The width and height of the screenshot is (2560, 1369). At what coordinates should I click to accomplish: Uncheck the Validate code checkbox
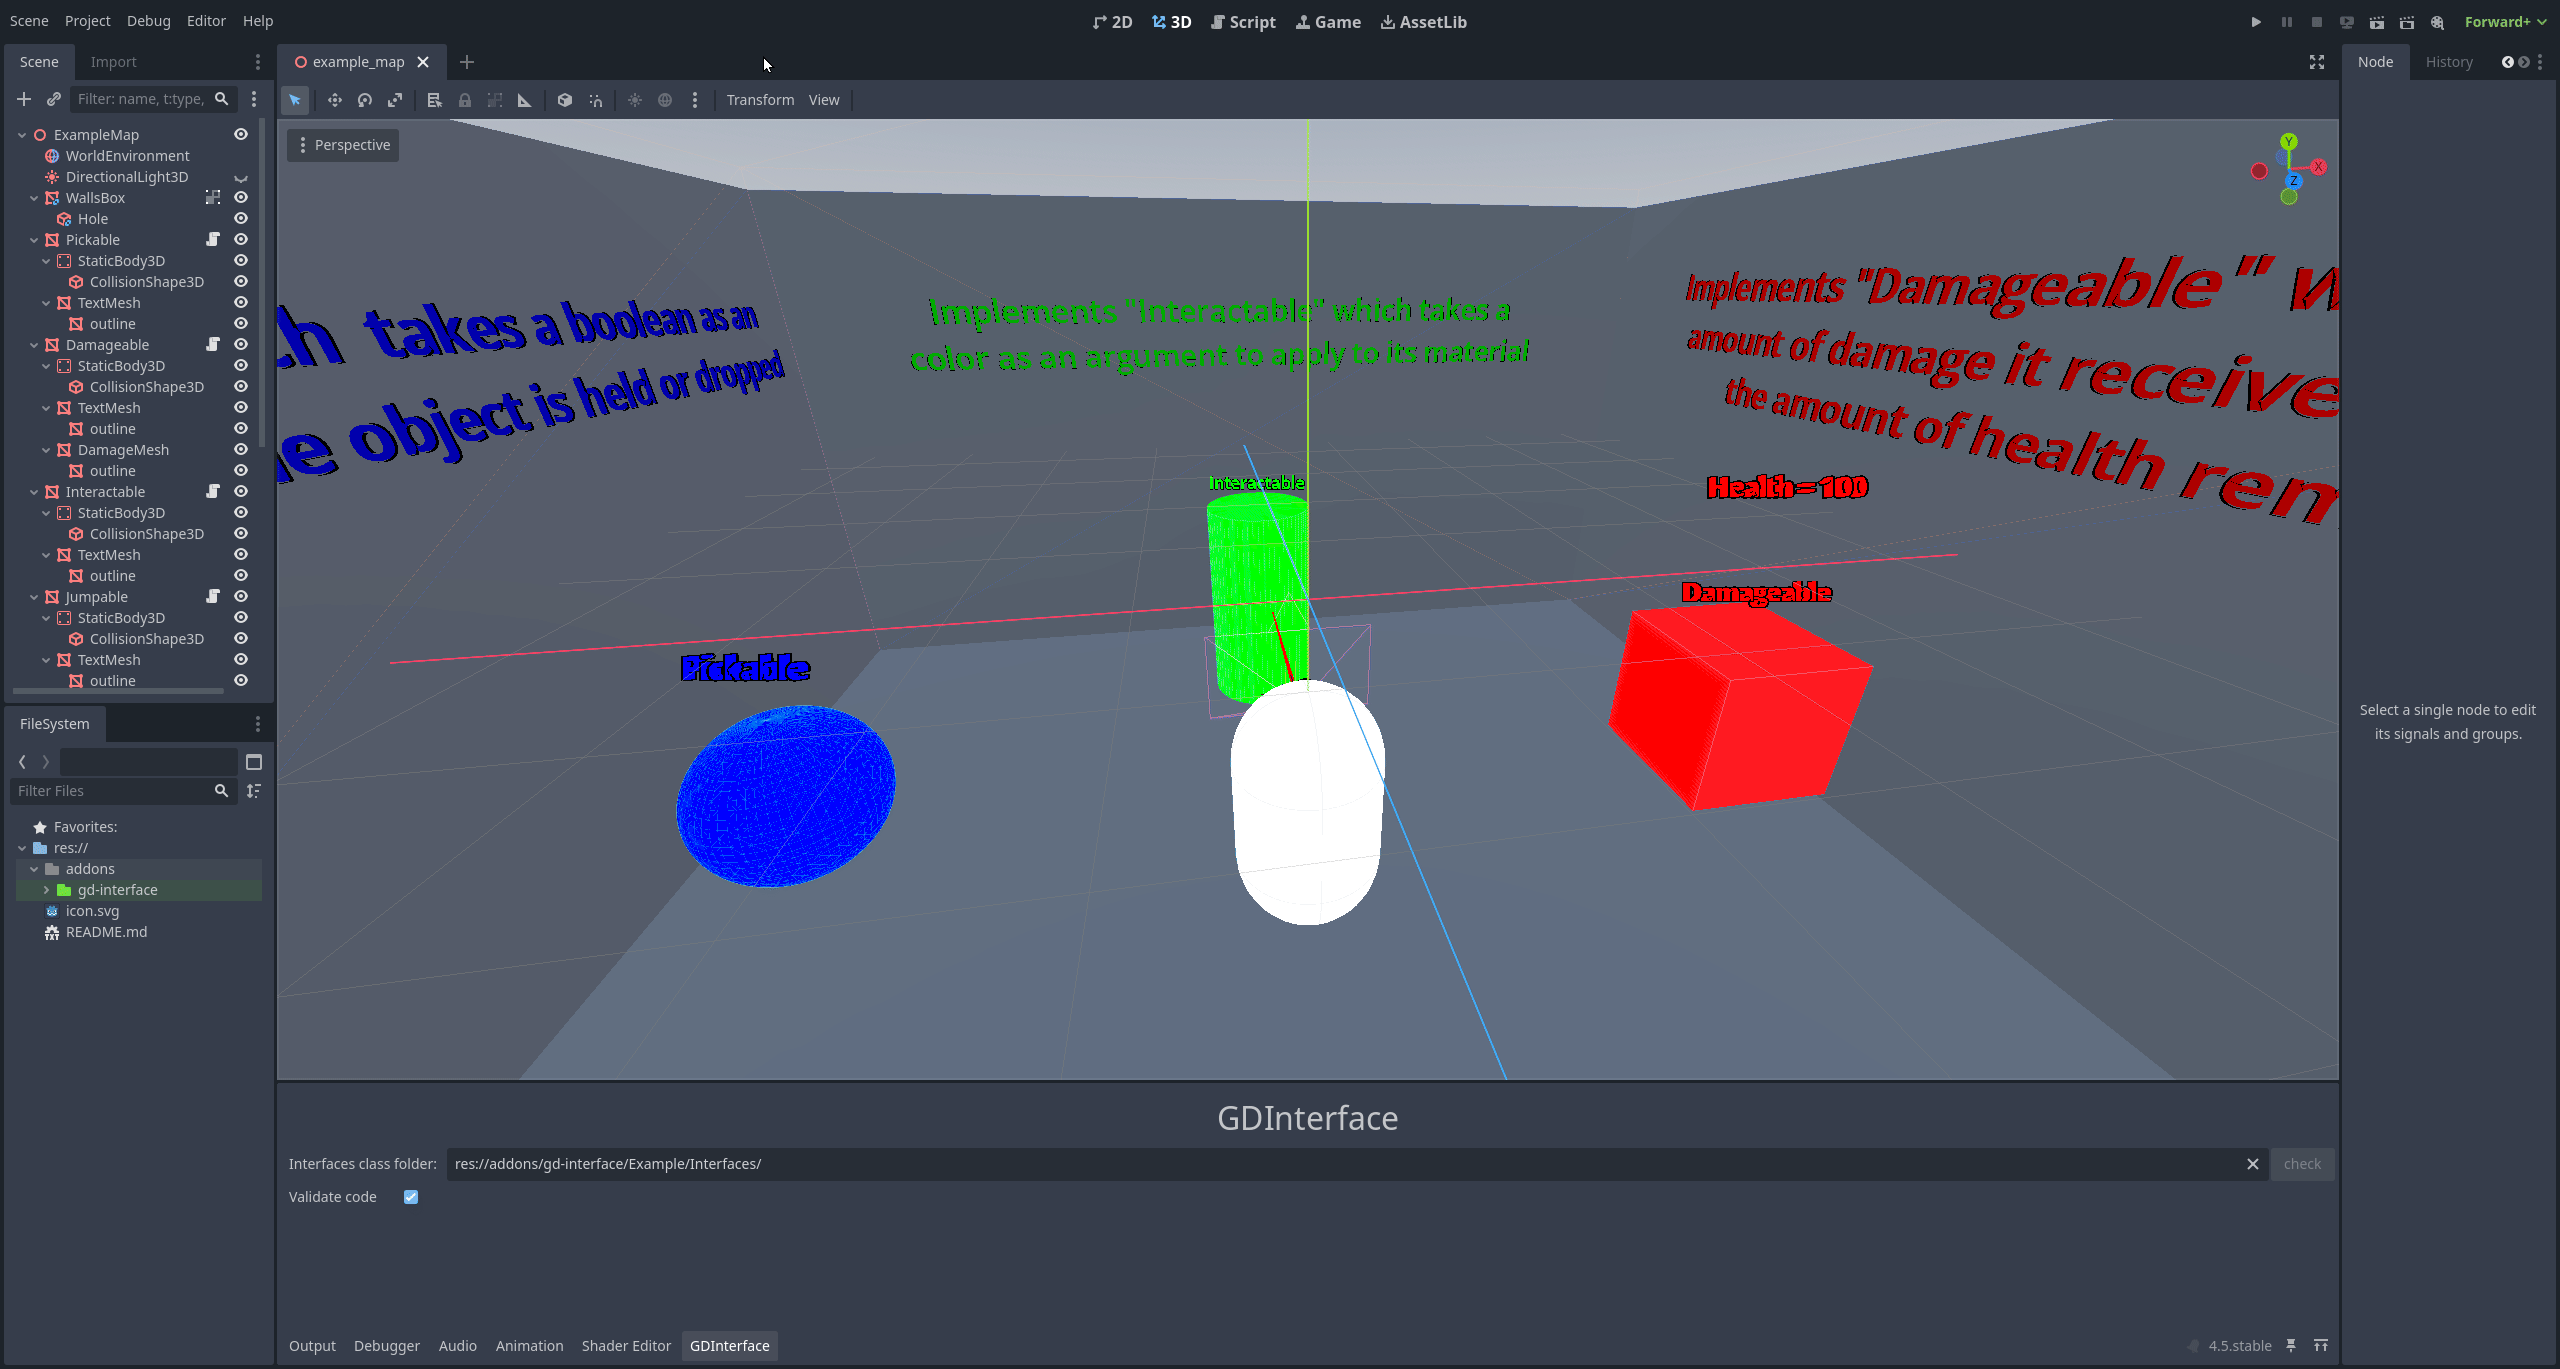click(411, 1197)
